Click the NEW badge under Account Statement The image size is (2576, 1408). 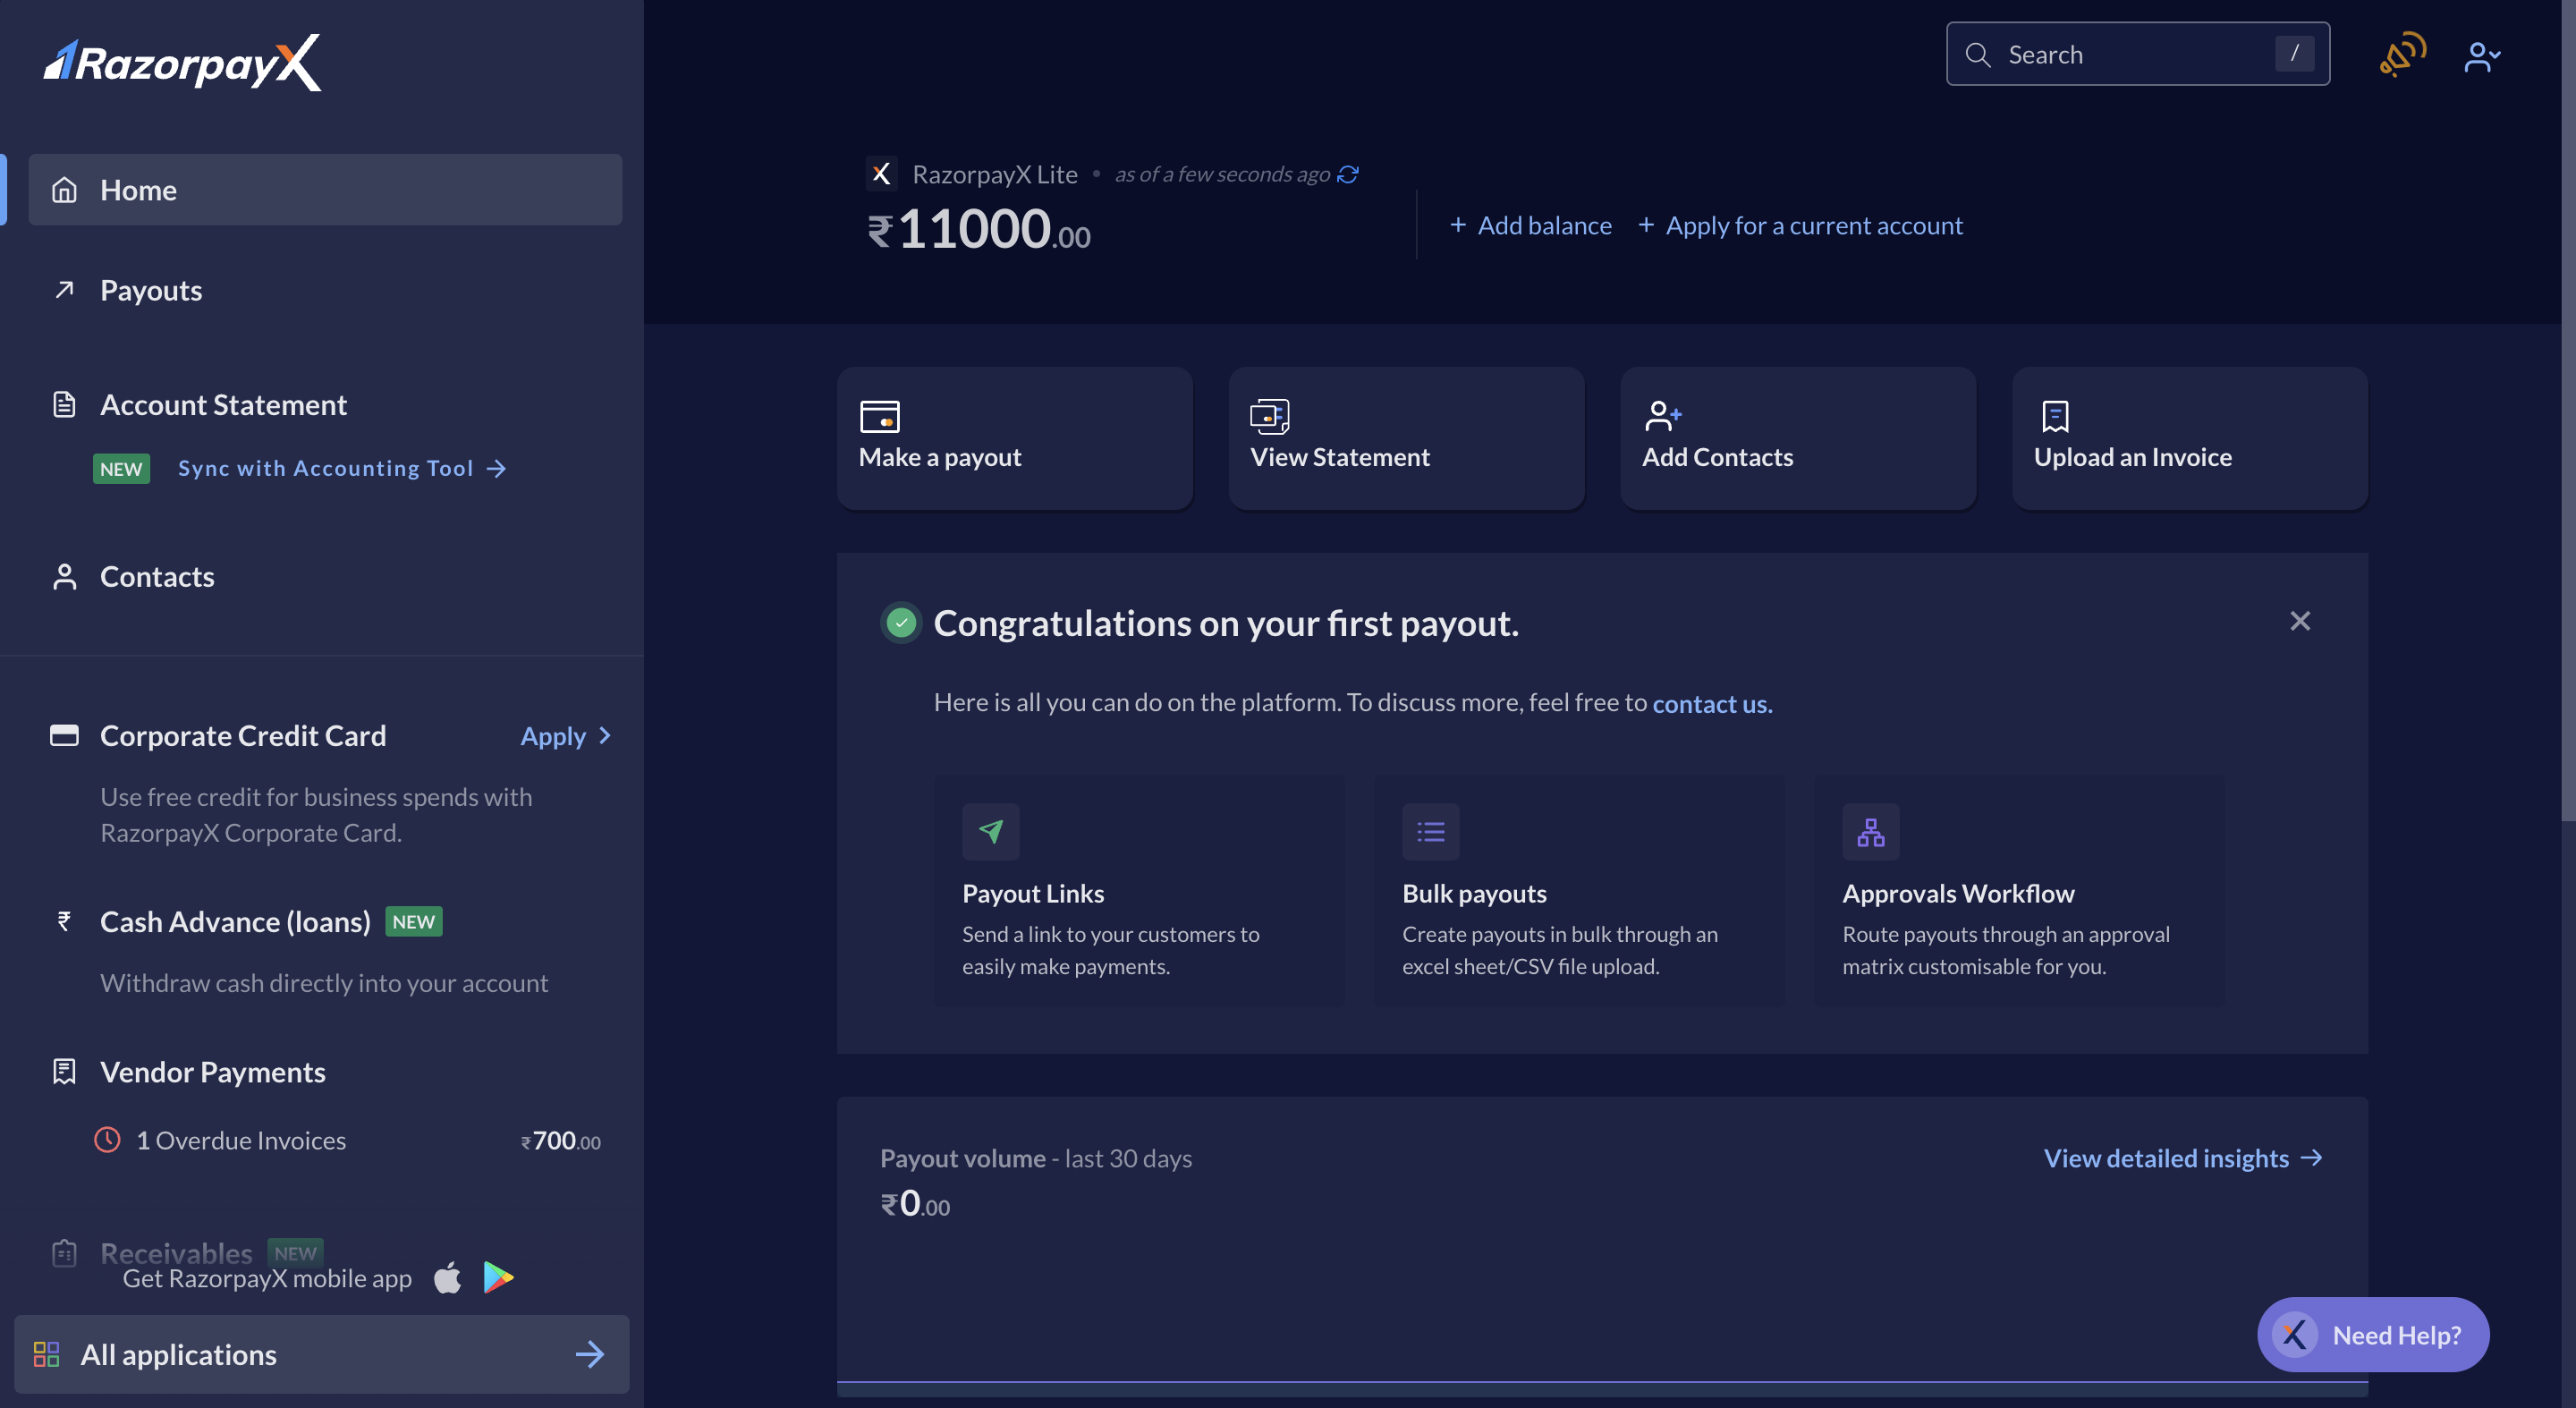(x=121, y=468)
